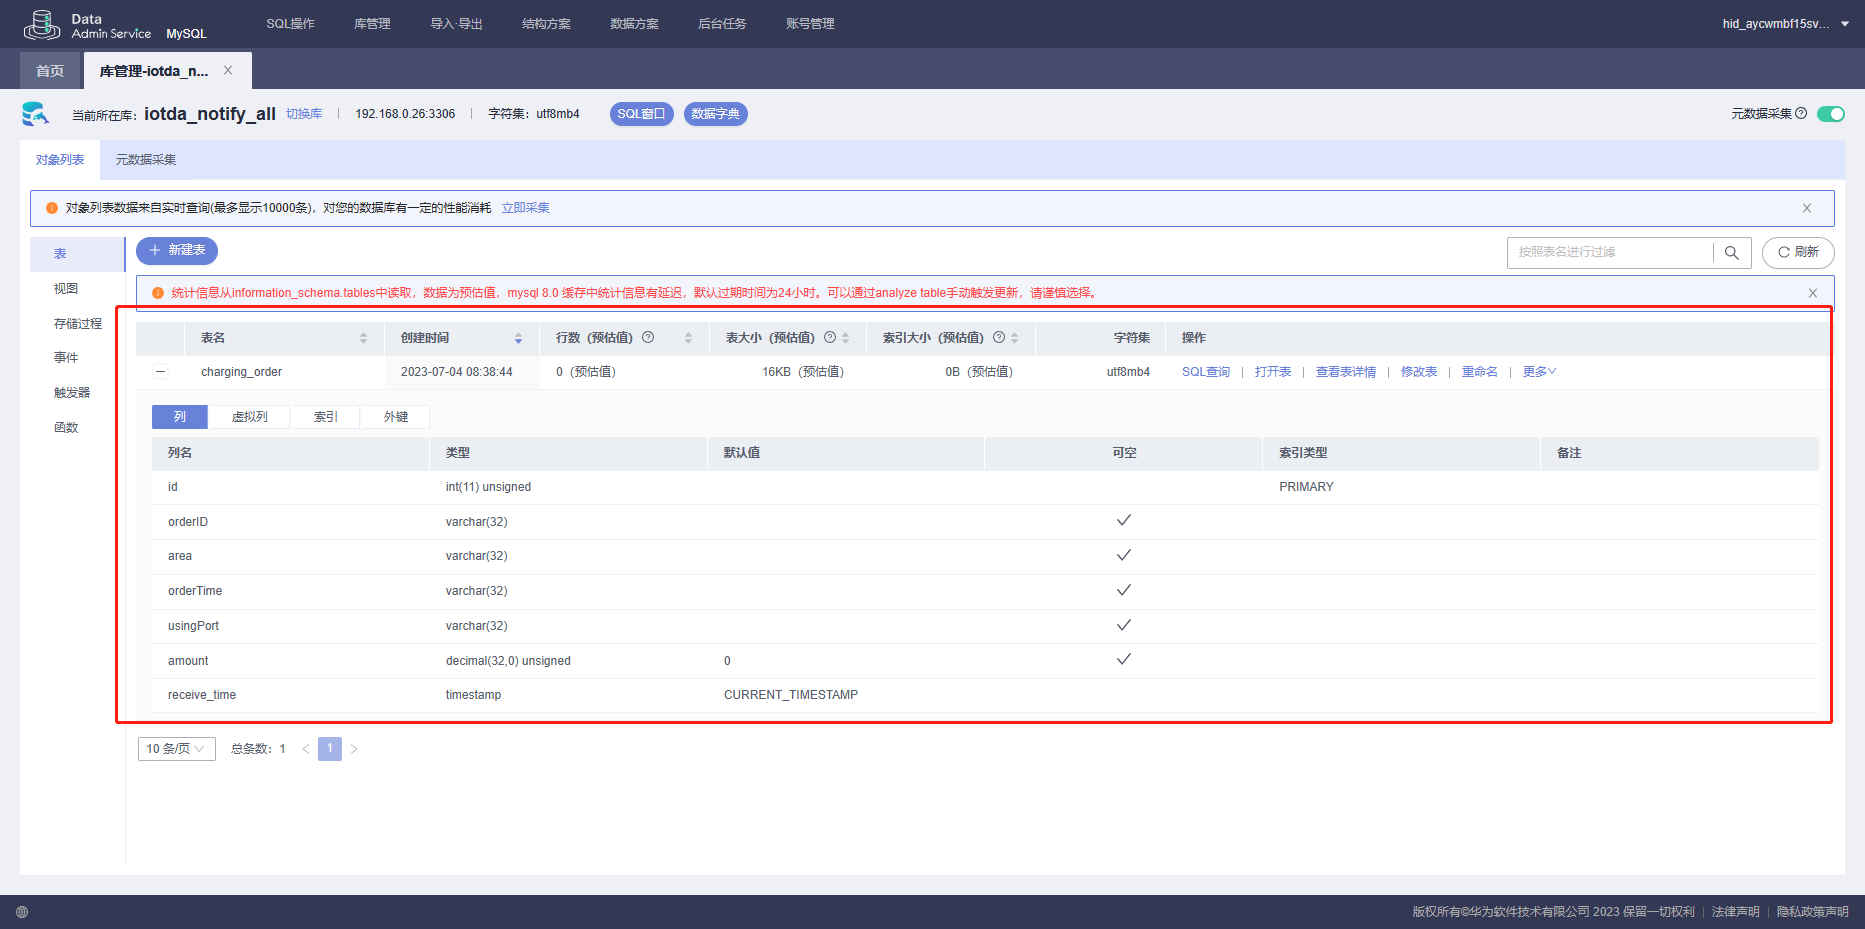Go to next page arrow in pagination
Image resolution: width=1865 pixels, height=929 pixels.
[x=354, y=749]
